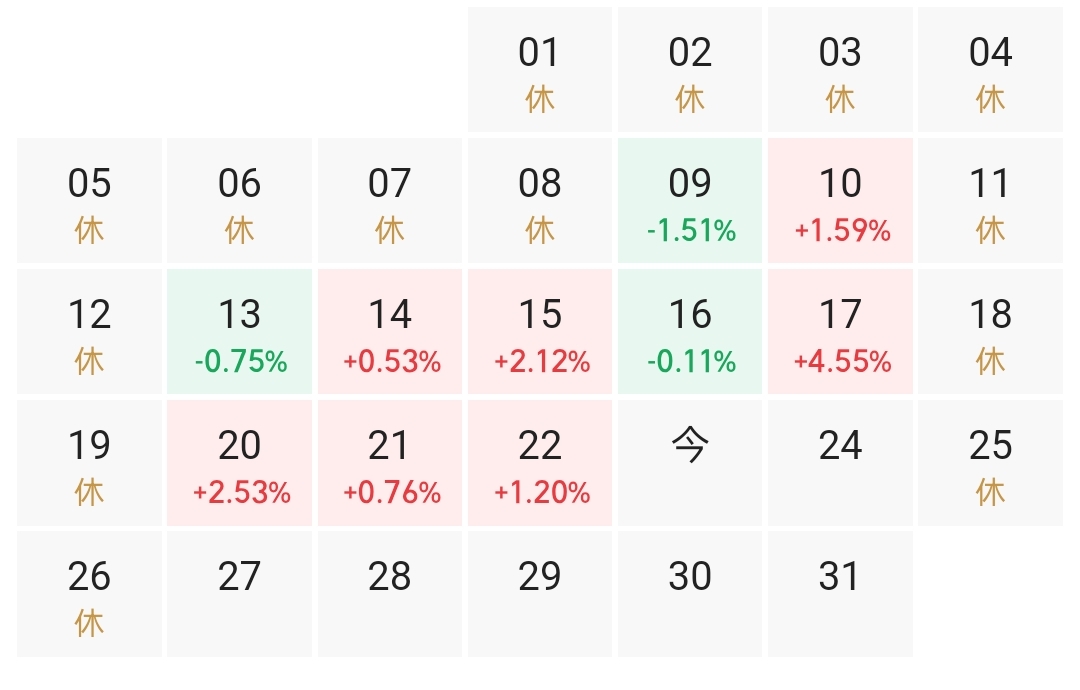Image resolution: width=1080 pixels, height=690 pixels.
Task: Open day 13 with -0.75% loss
Action: [240, 332]
